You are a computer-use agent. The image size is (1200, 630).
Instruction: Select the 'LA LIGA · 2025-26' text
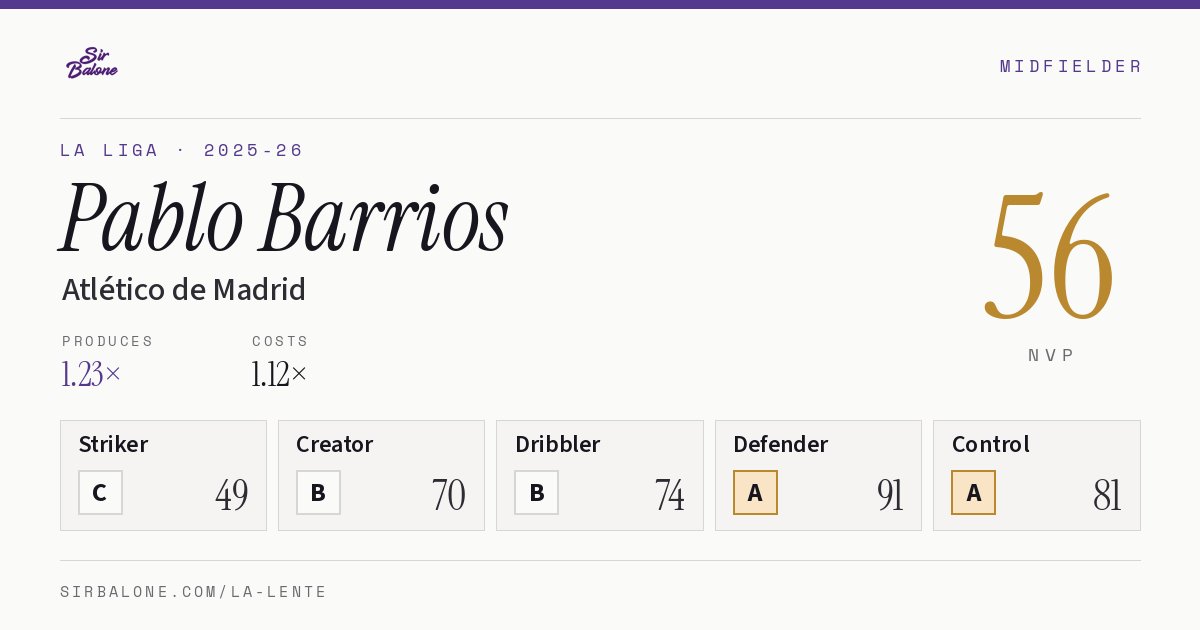coord(181,150)
